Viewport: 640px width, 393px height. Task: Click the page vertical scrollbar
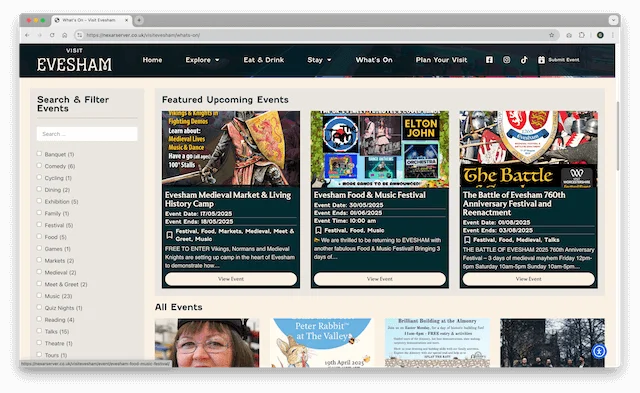[x=618, y=136]
